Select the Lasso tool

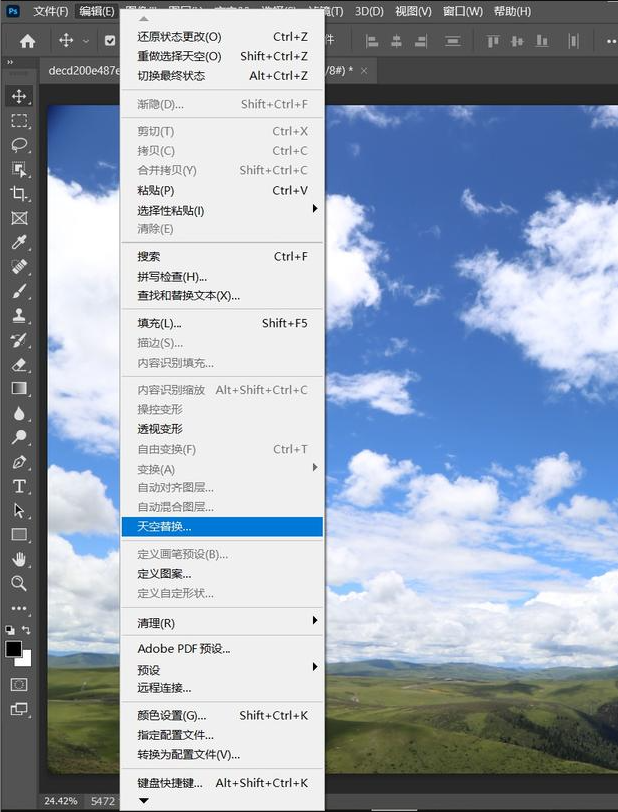point(19,145)
